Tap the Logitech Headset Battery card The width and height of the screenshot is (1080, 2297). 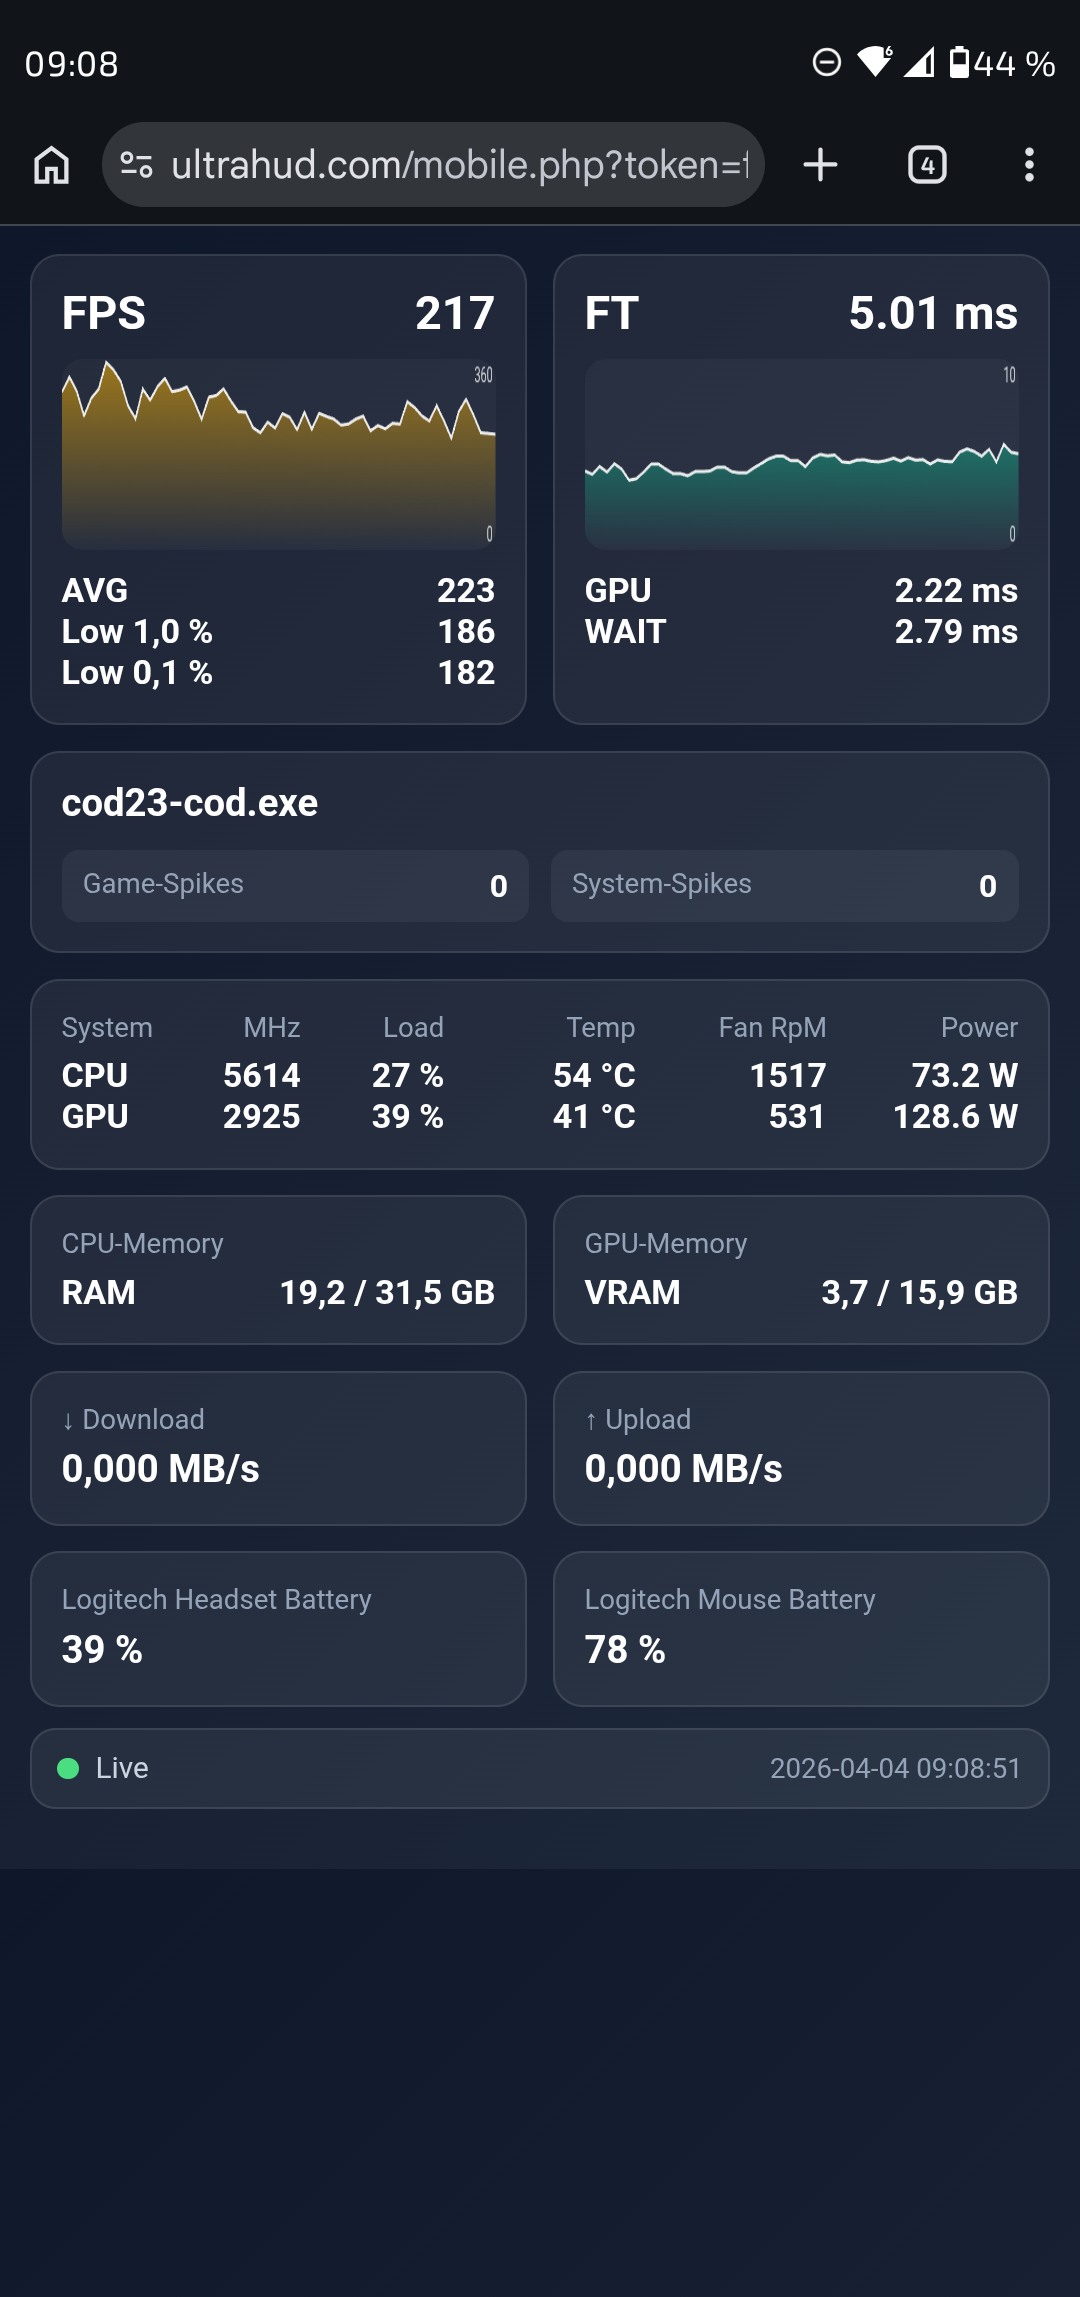coord(278,1628)
